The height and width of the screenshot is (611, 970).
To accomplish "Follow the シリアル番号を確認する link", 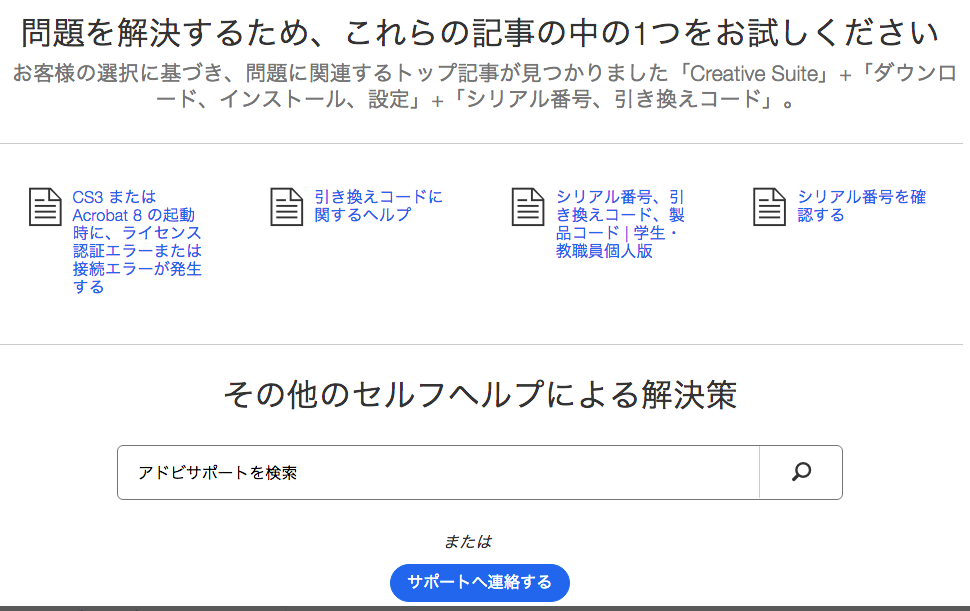I will click(861, 206).
